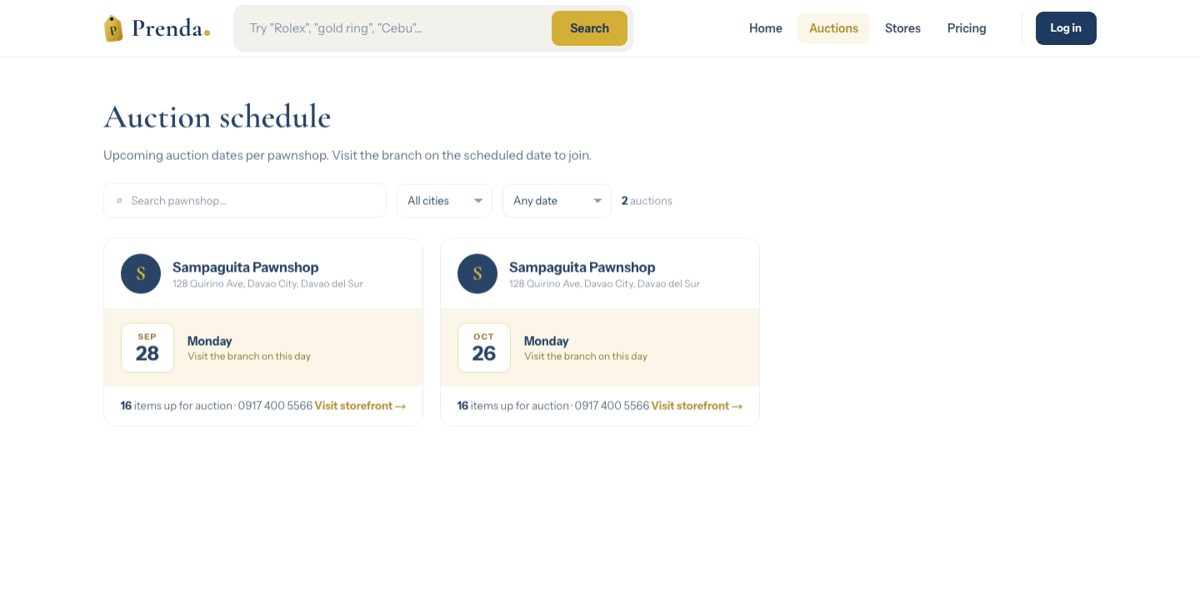1200x604 pixels.
Task: Click the Prenda brand name text
Action: 171,28
